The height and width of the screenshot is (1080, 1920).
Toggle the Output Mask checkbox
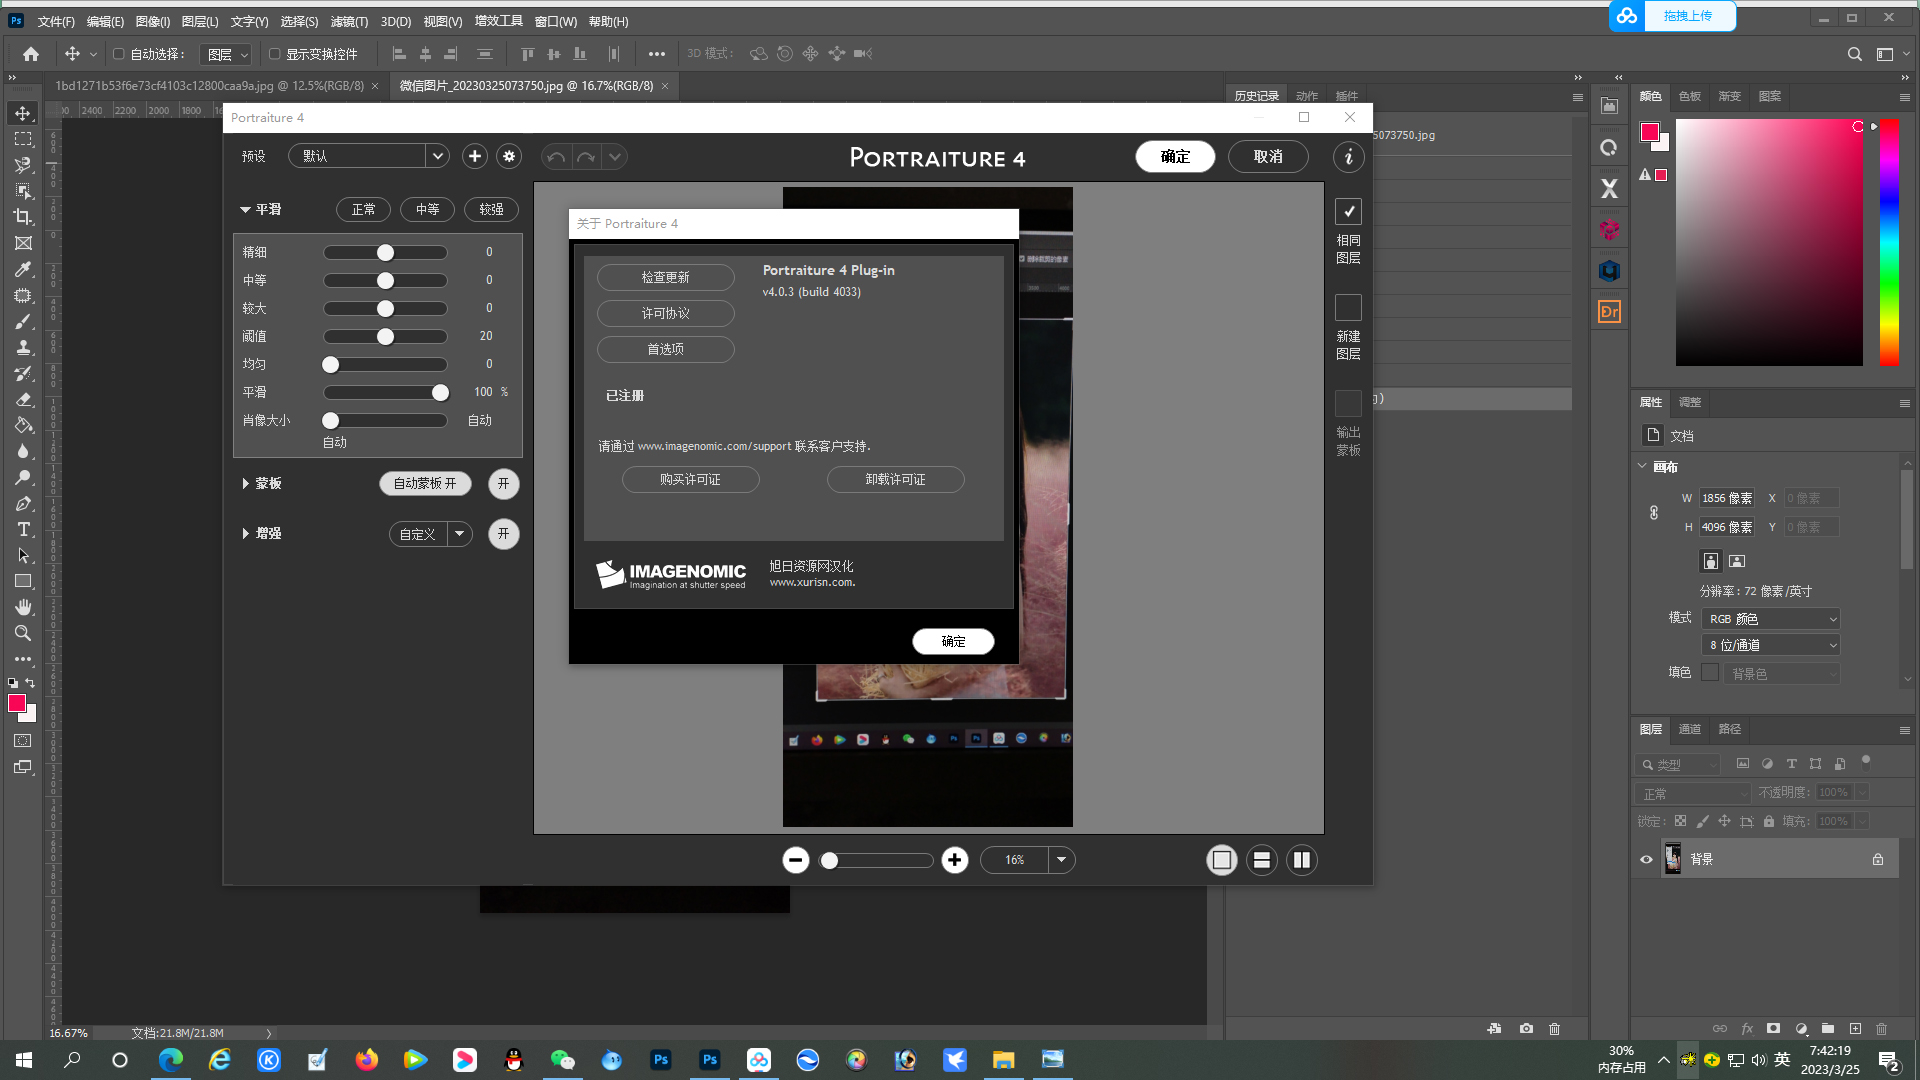click(1348, 403)
